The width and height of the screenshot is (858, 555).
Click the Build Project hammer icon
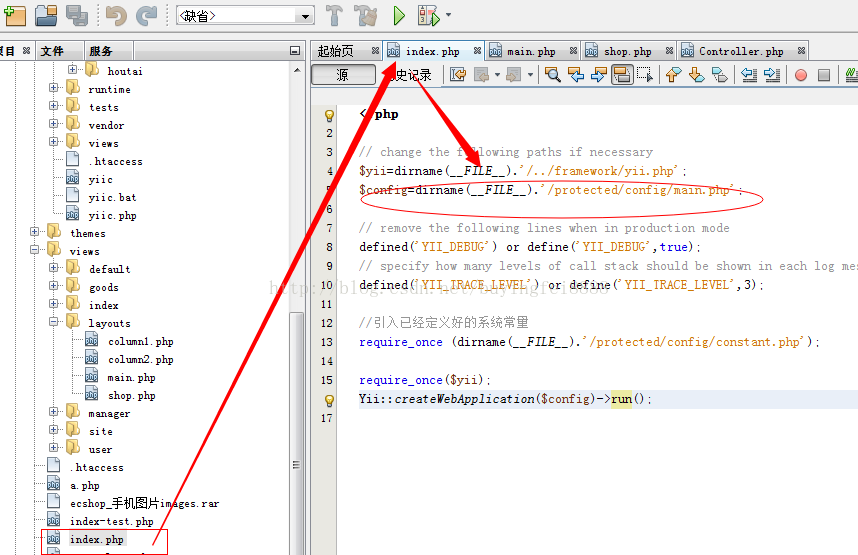coord(334,15)
